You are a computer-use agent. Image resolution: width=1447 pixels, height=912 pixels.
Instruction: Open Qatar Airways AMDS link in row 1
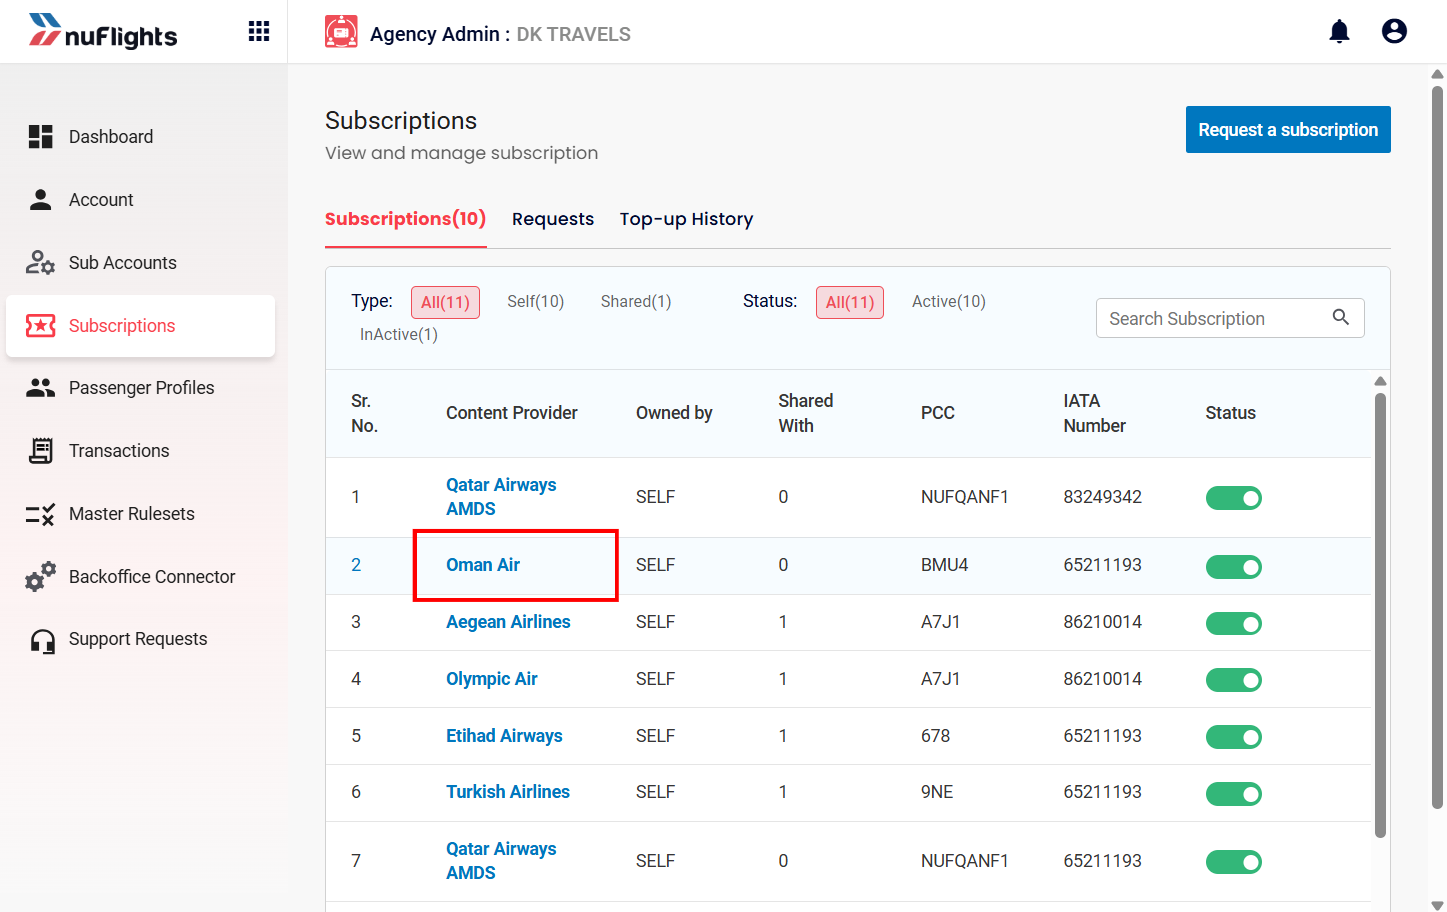tap(501, 497)
